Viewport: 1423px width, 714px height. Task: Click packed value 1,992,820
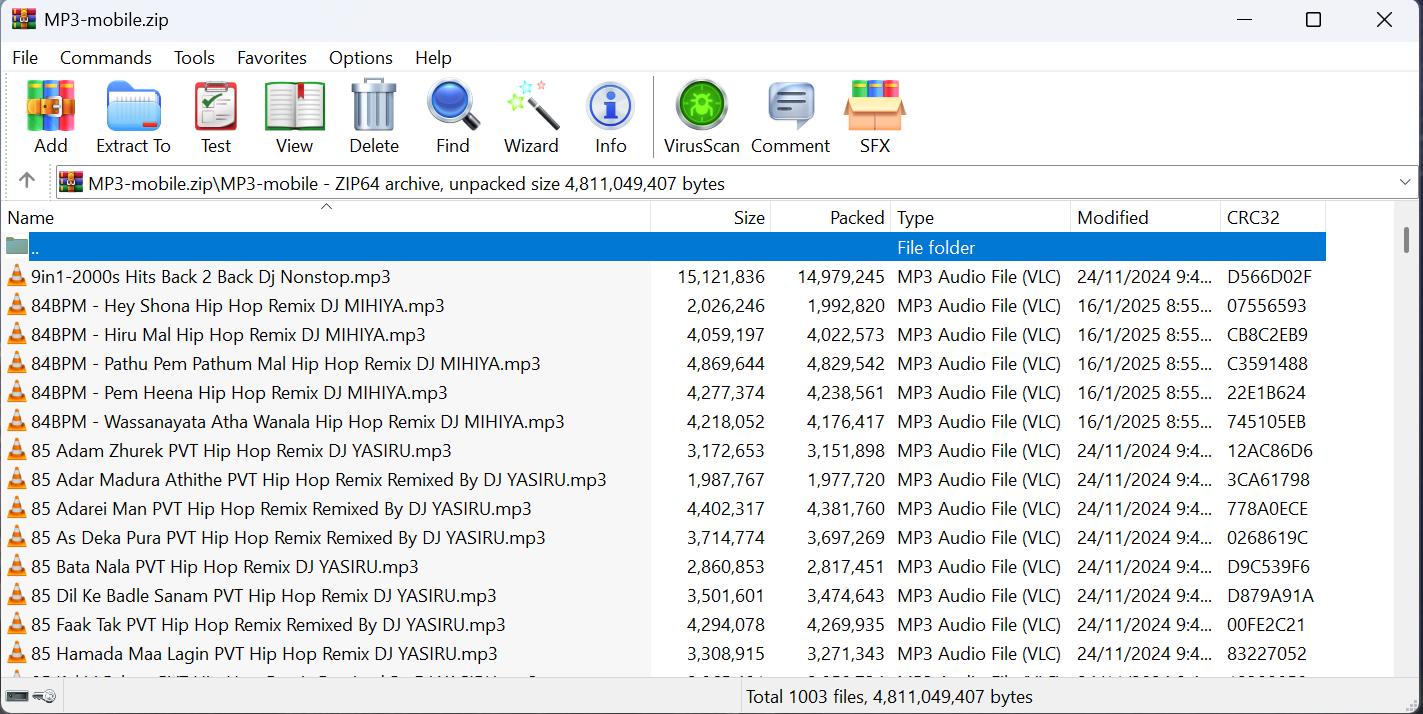click(846, 305)
